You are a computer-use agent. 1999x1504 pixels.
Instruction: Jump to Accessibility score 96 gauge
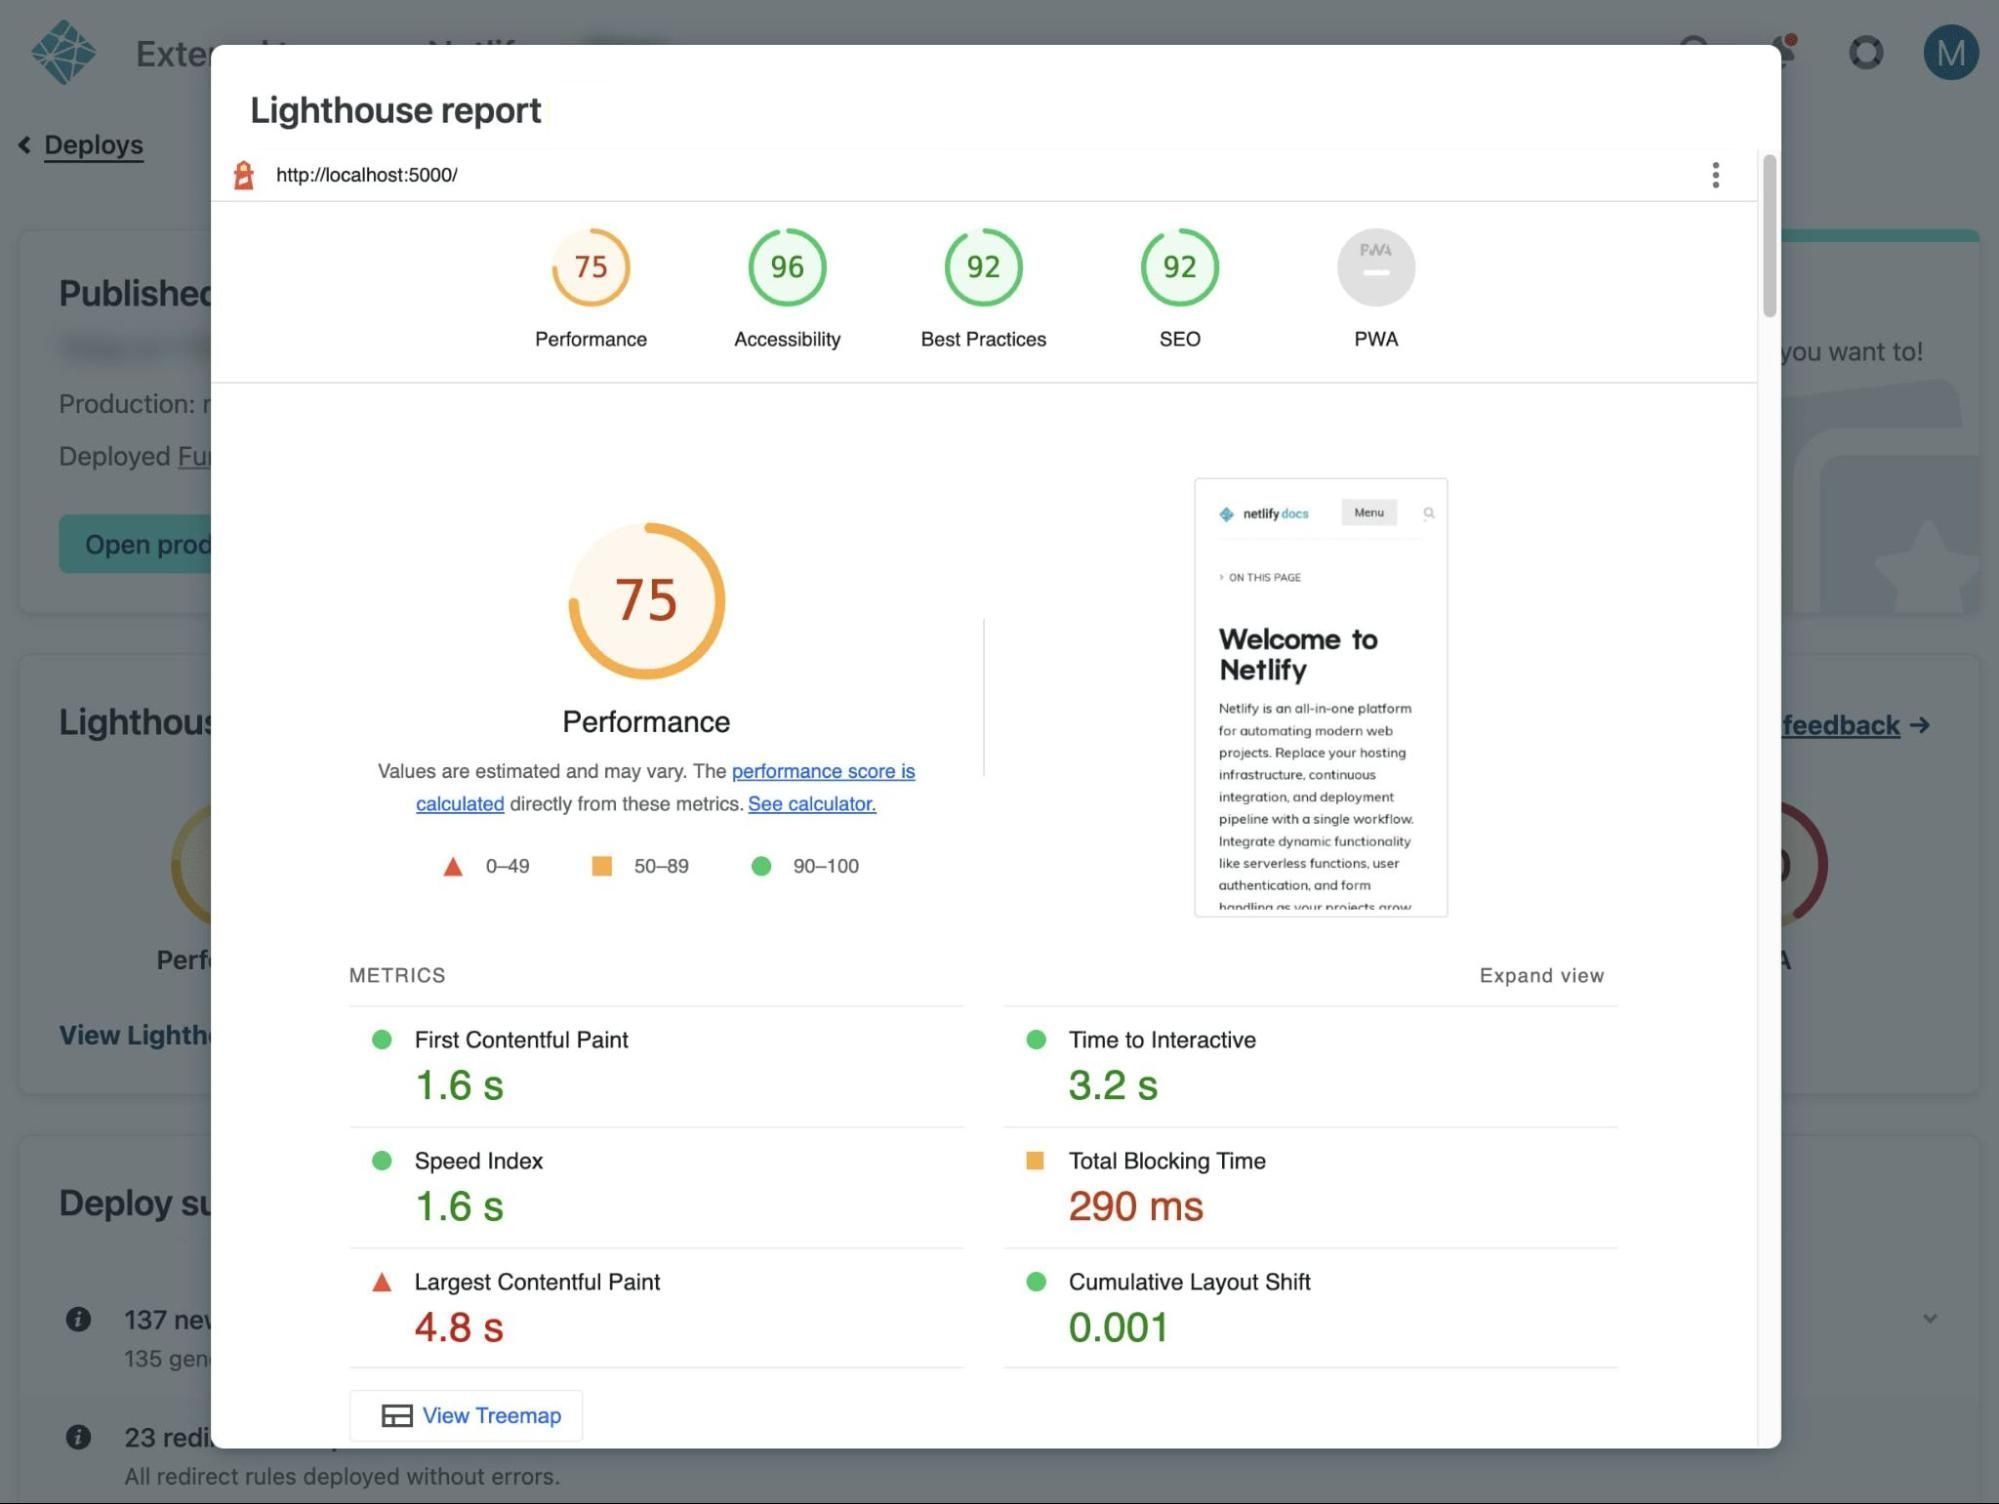787,267
